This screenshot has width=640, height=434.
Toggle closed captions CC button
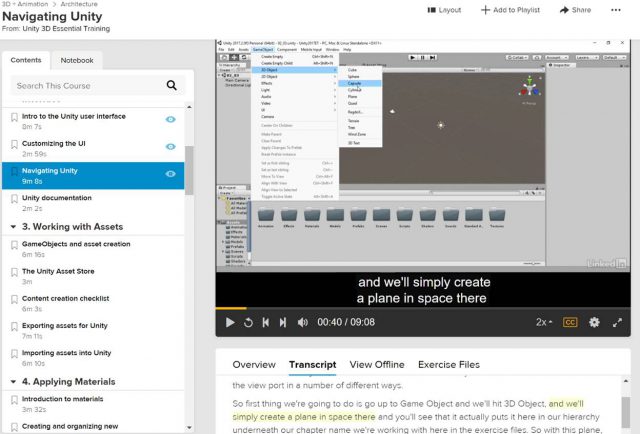(570, 322)
